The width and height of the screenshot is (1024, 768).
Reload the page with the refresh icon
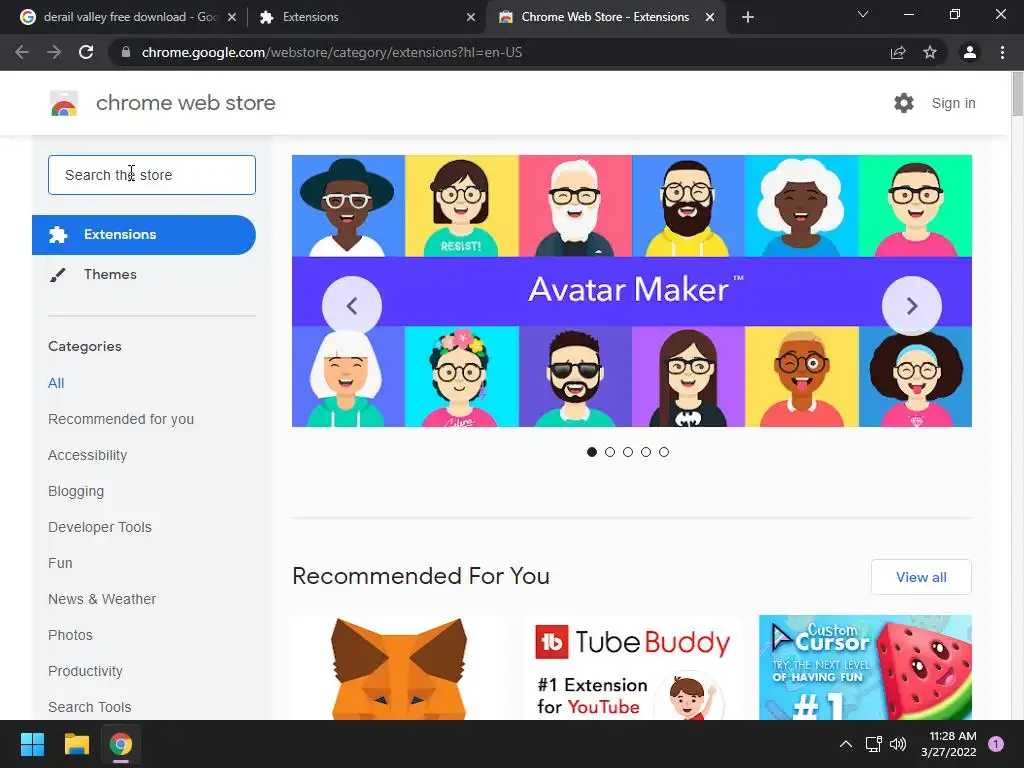pos(86,52)
